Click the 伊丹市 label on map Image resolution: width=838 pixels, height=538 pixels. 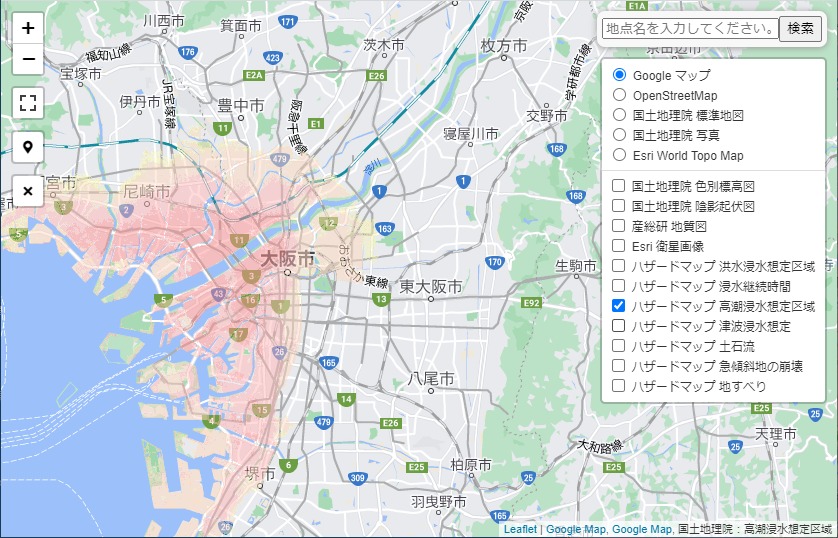pos(139,102)
